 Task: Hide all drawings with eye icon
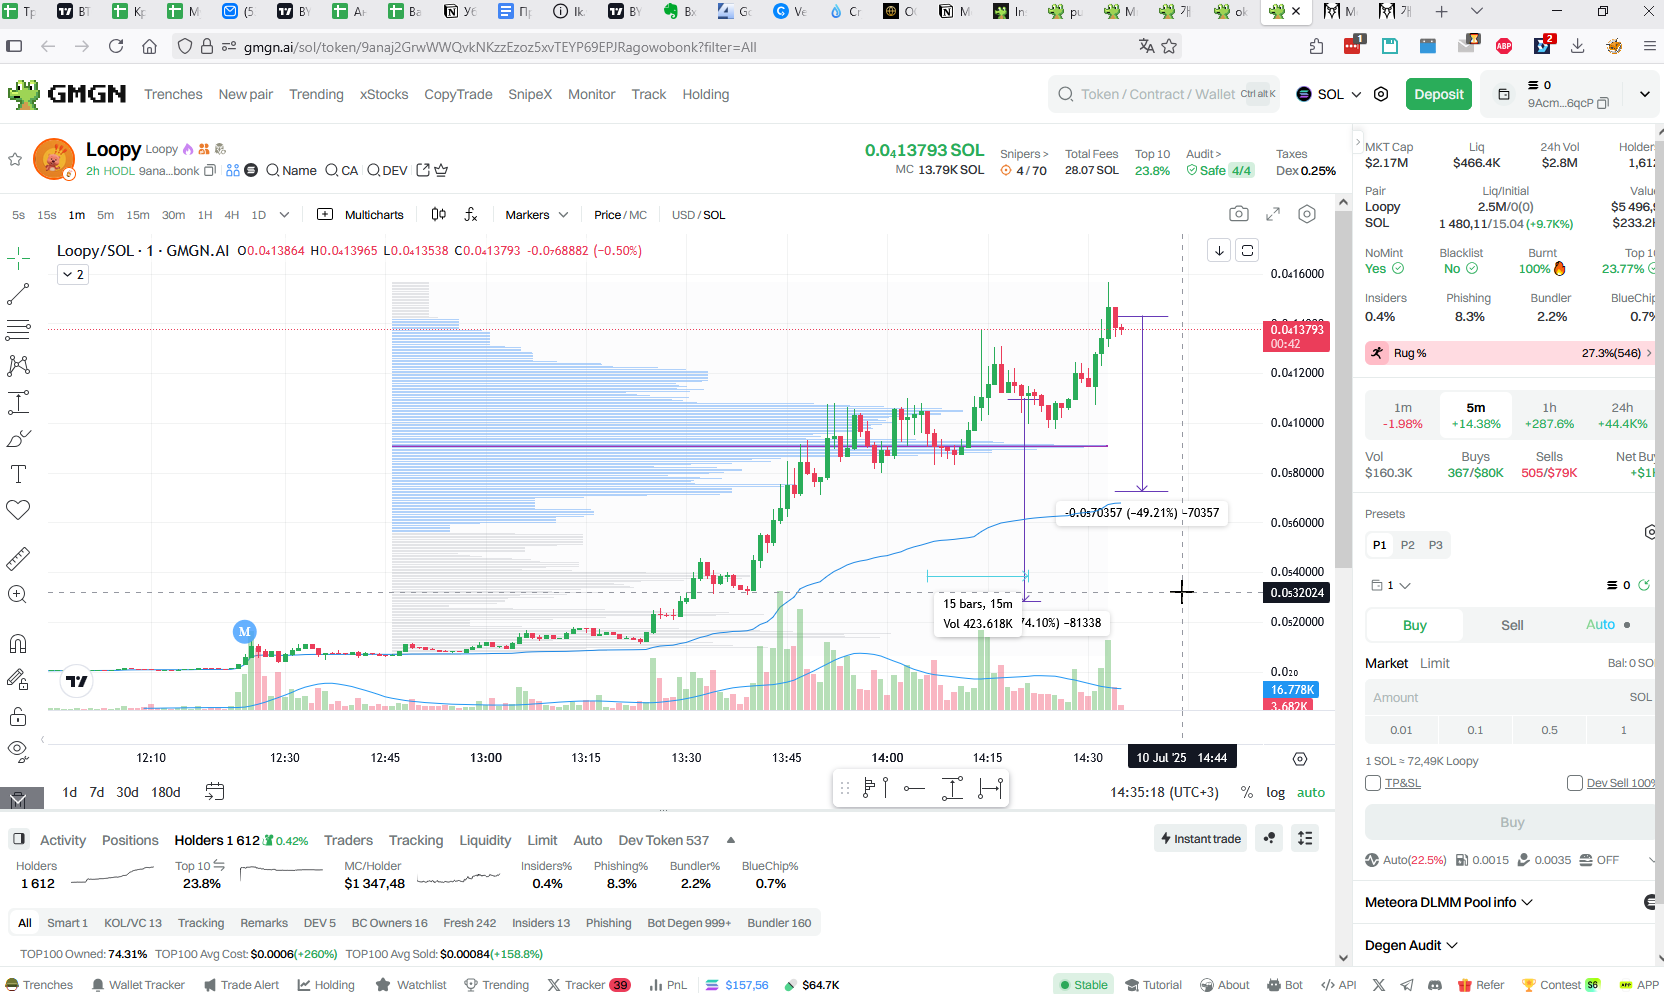pos(18,750)
